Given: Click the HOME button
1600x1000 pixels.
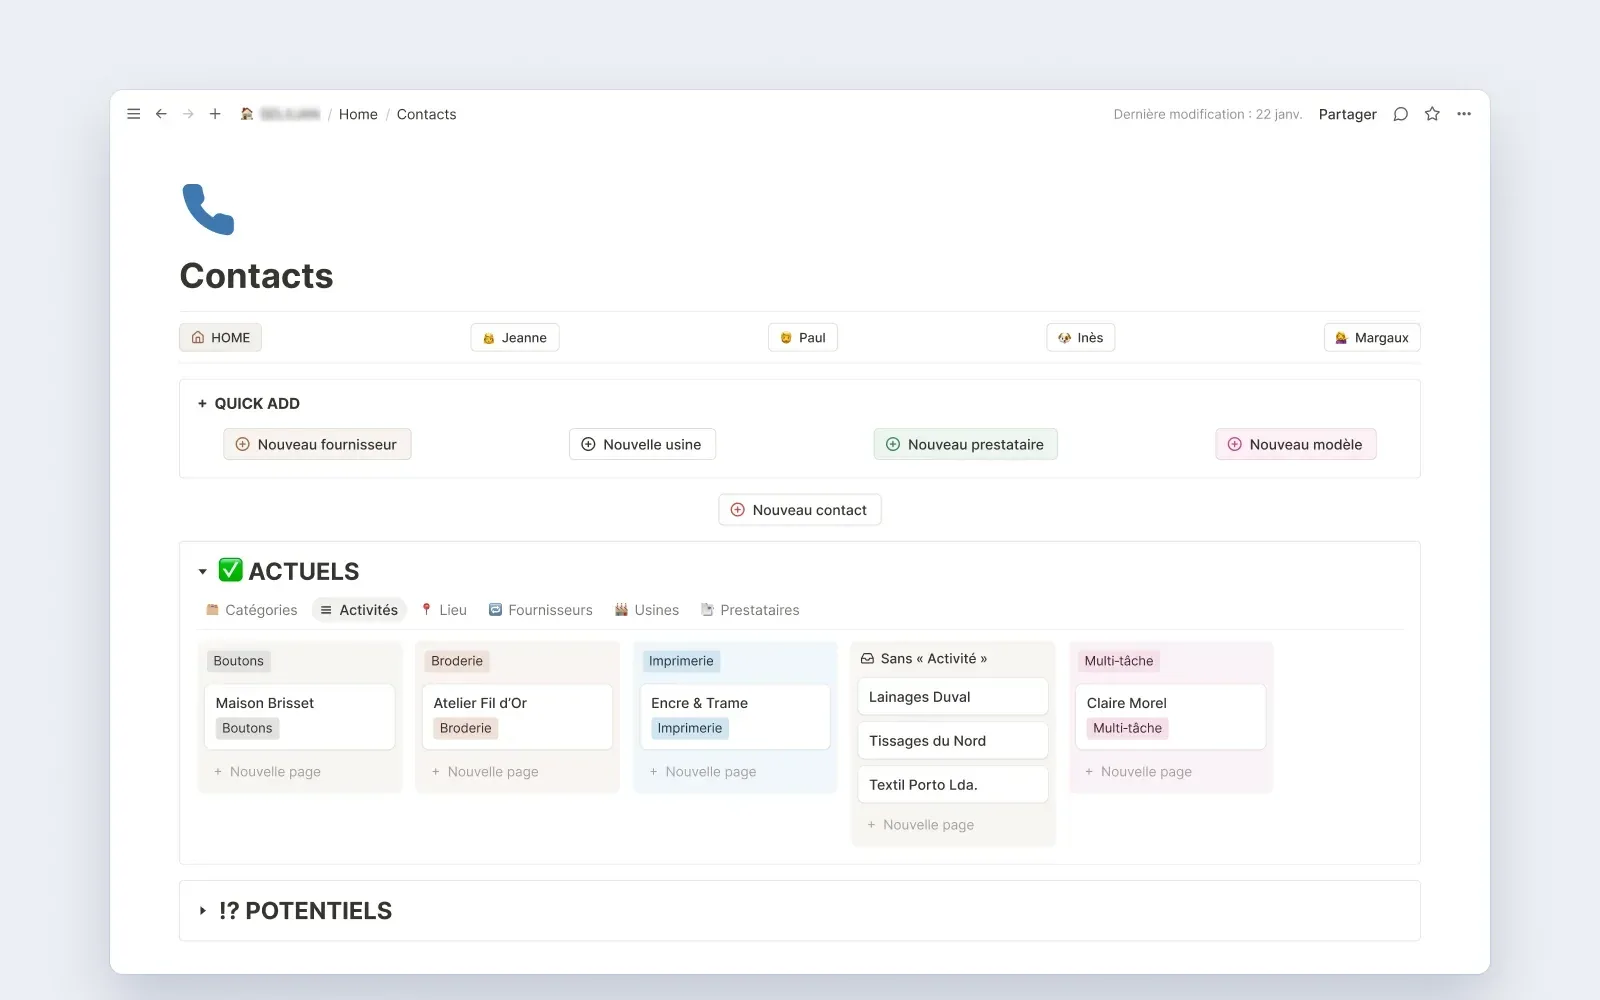Looking at the screenshot, I should (x=221, y=338).
